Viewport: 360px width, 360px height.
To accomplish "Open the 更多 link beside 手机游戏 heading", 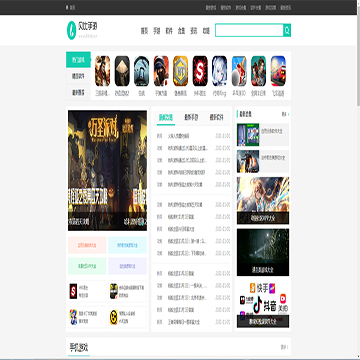I will 284,347.
